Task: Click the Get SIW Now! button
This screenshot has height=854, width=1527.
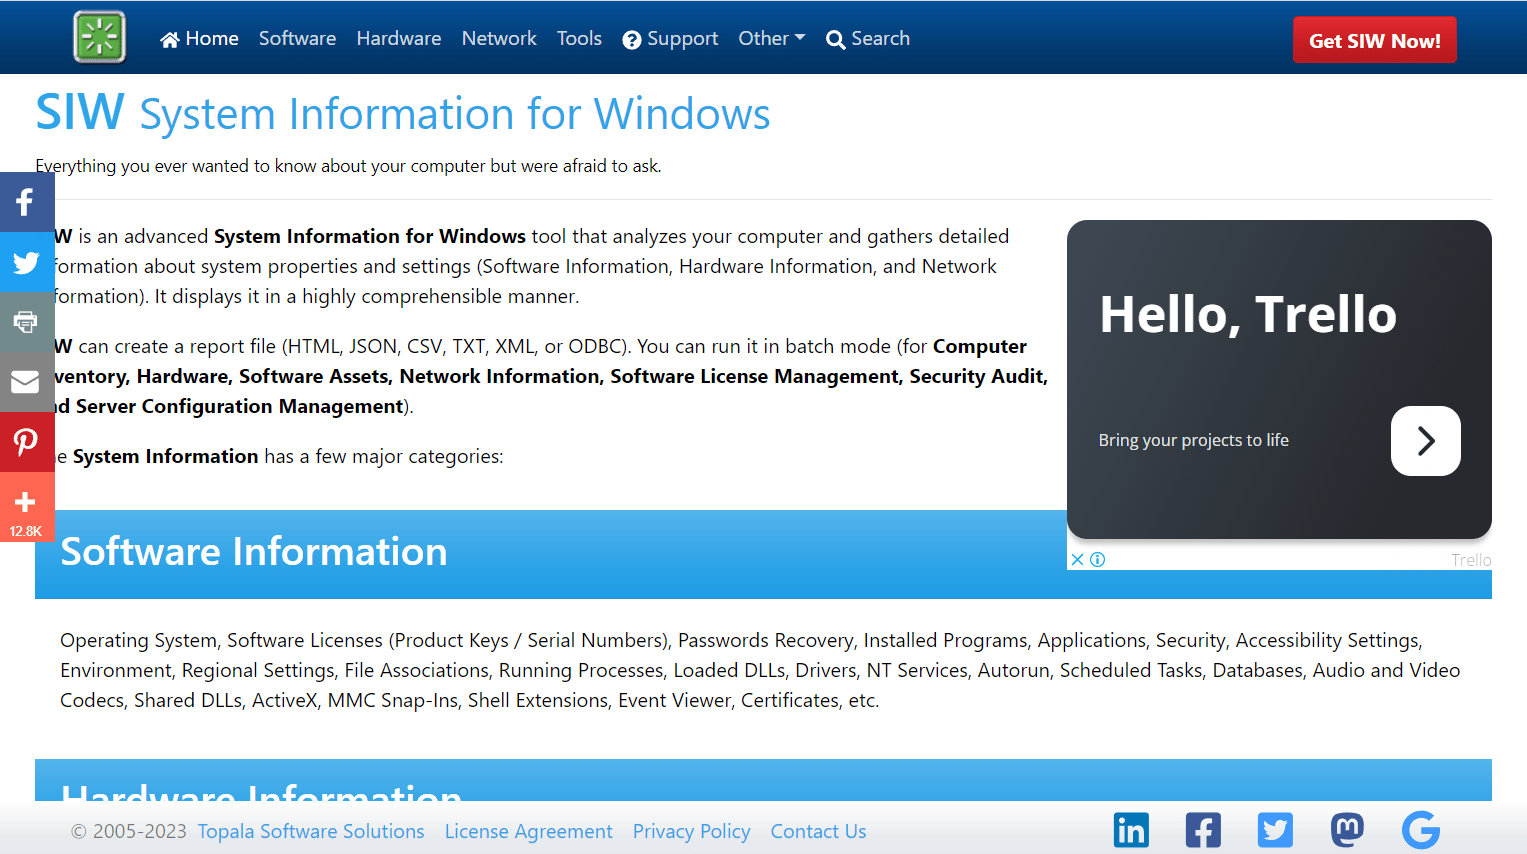Action: [1375, 40]
